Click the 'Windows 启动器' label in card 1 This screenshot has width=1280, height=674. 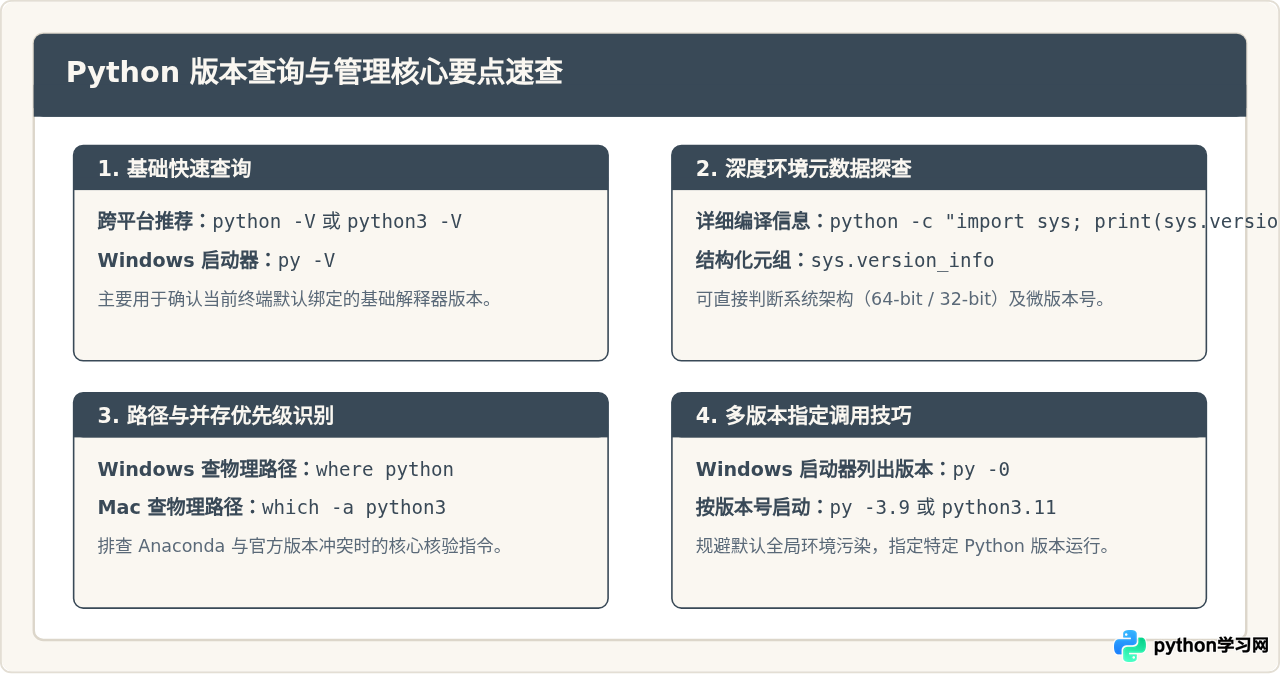point(178,260)
